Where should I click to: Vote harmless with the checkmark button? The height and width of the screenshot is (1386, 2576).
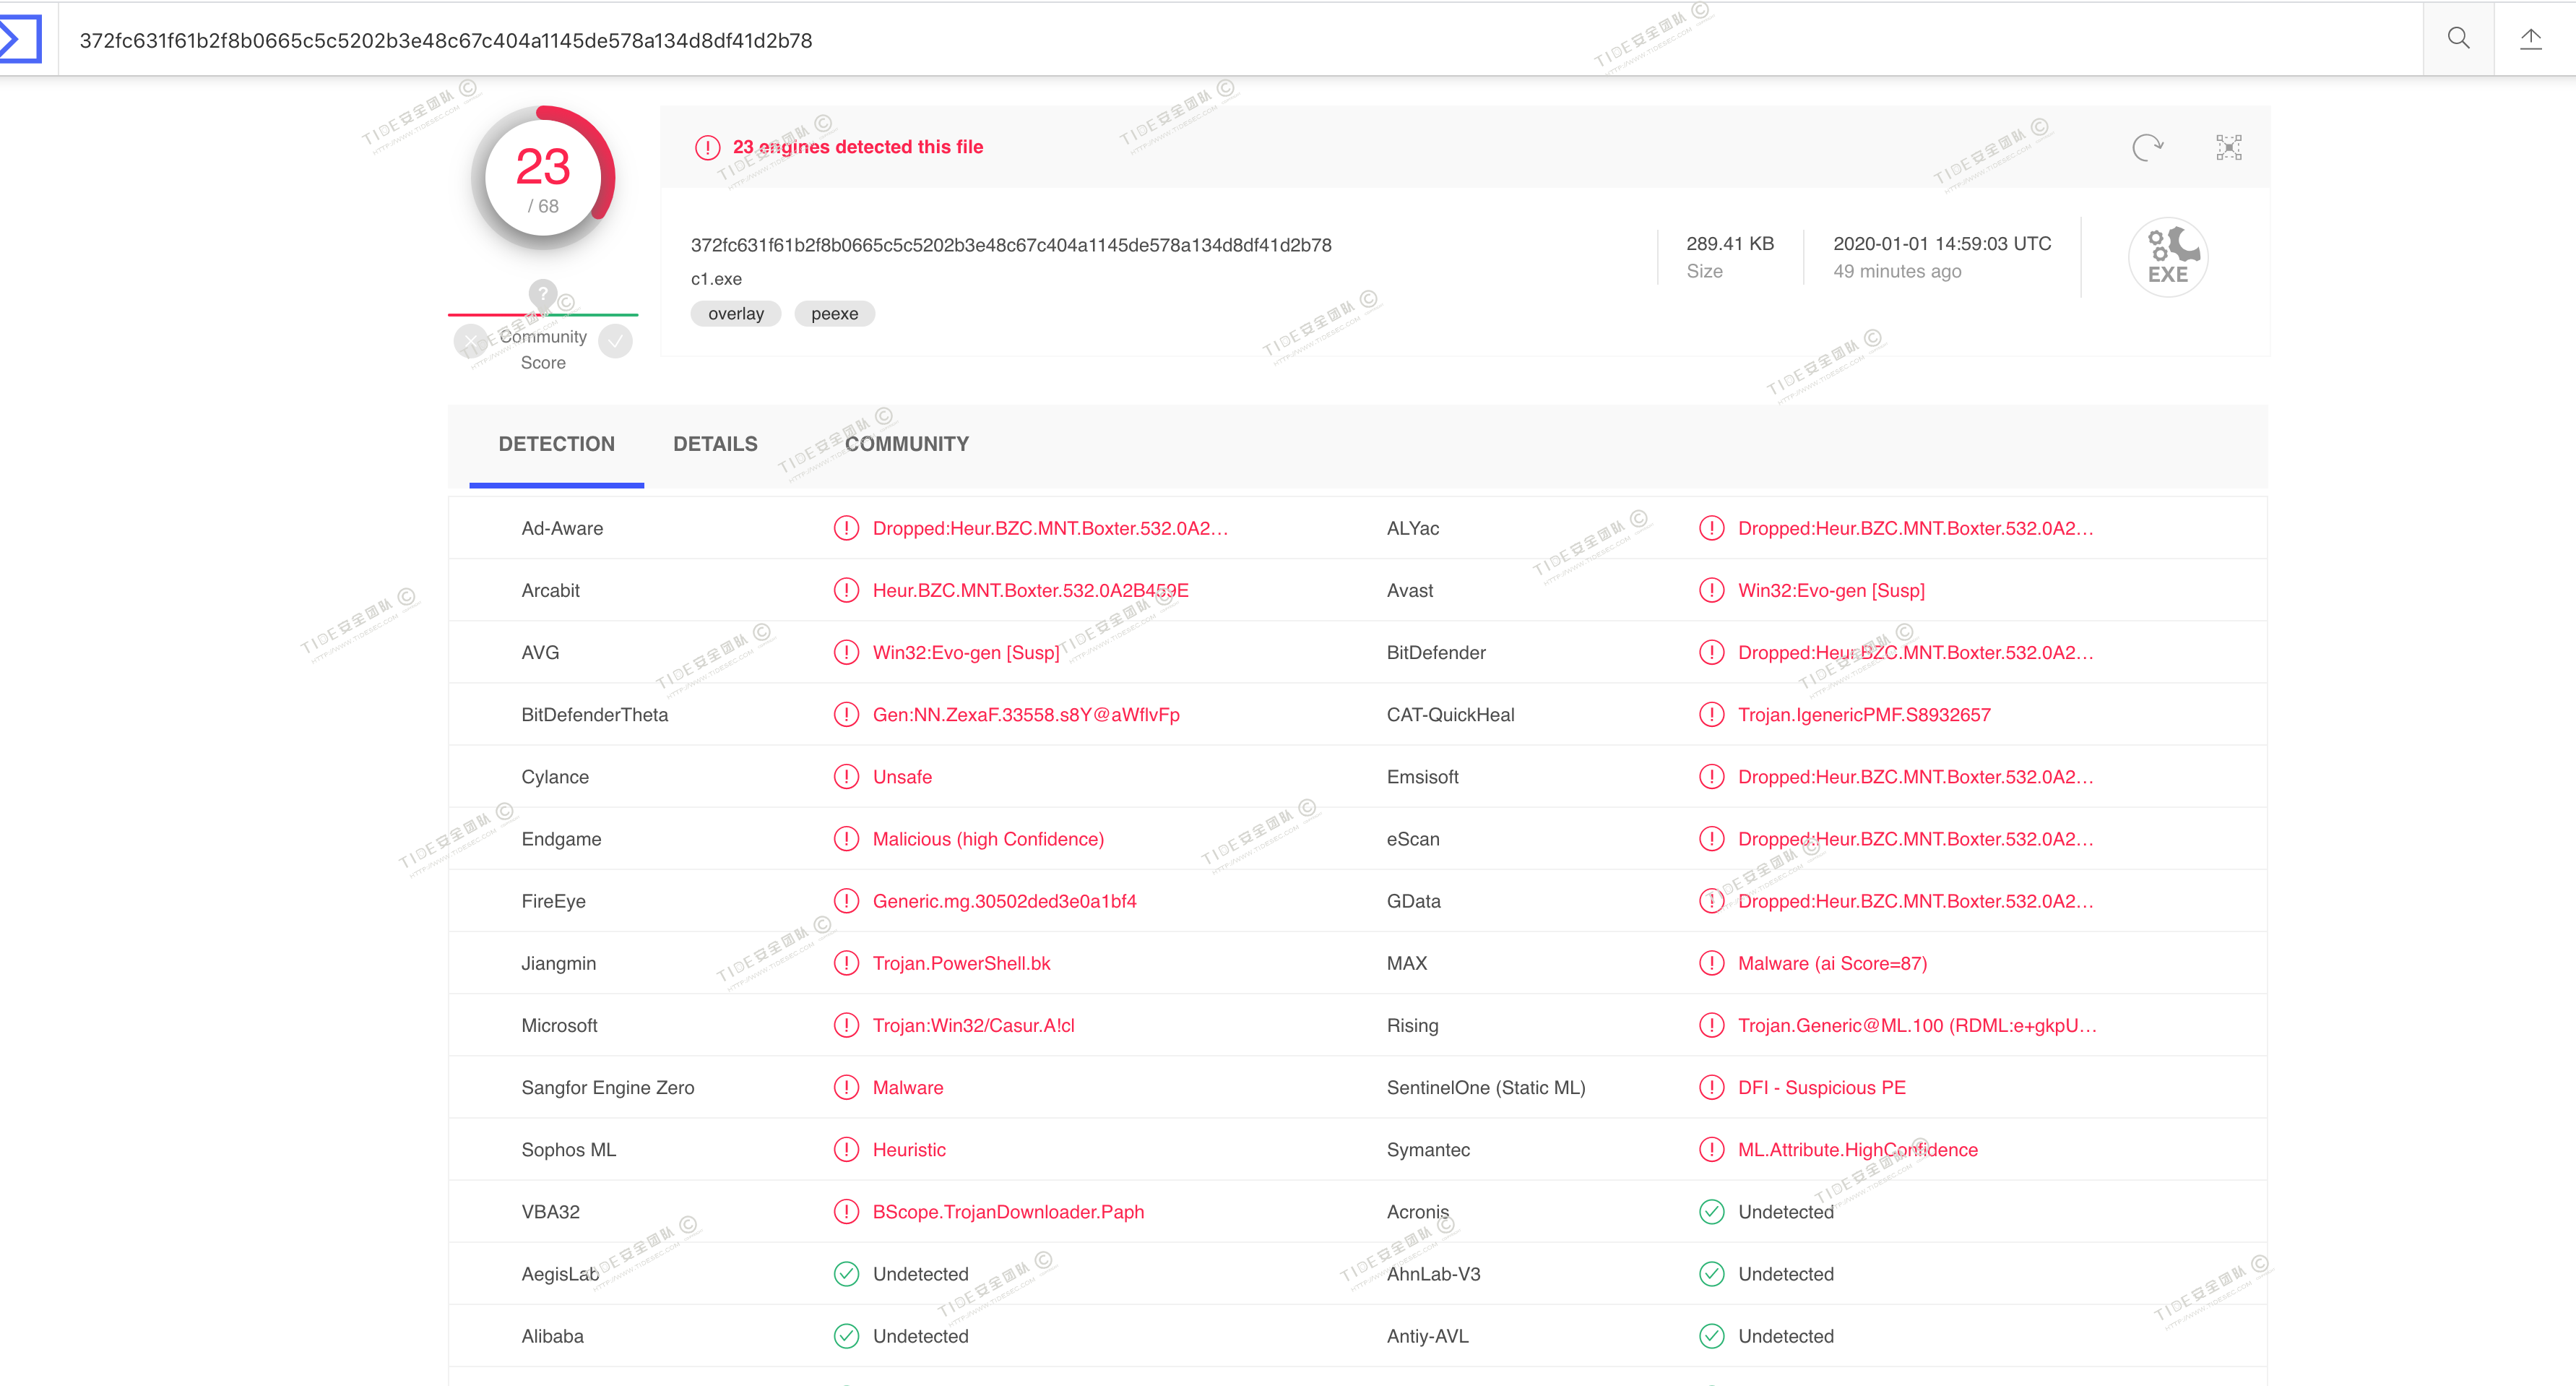point(616,342)
